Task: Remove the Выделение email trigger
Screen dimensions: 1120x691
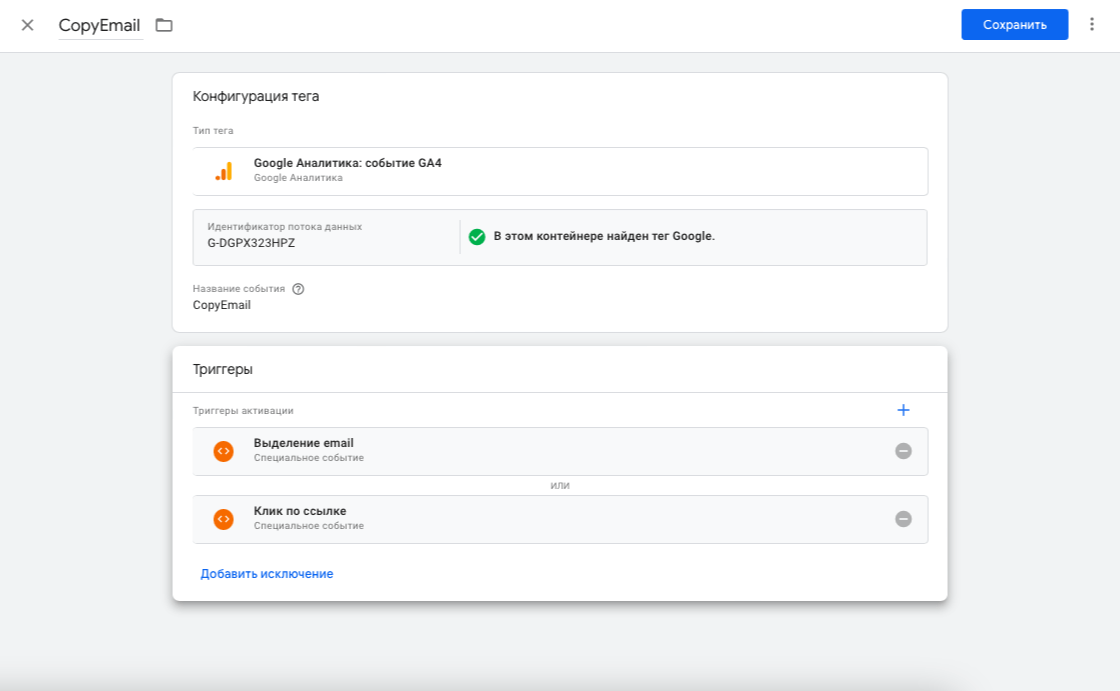Action: pos(903,451)
